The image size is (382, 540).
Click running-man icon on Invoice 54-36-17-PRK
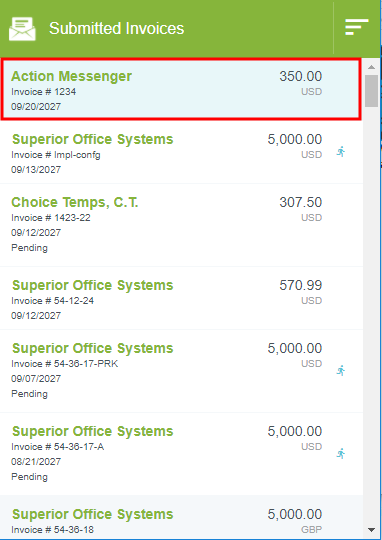click(341, 371)
